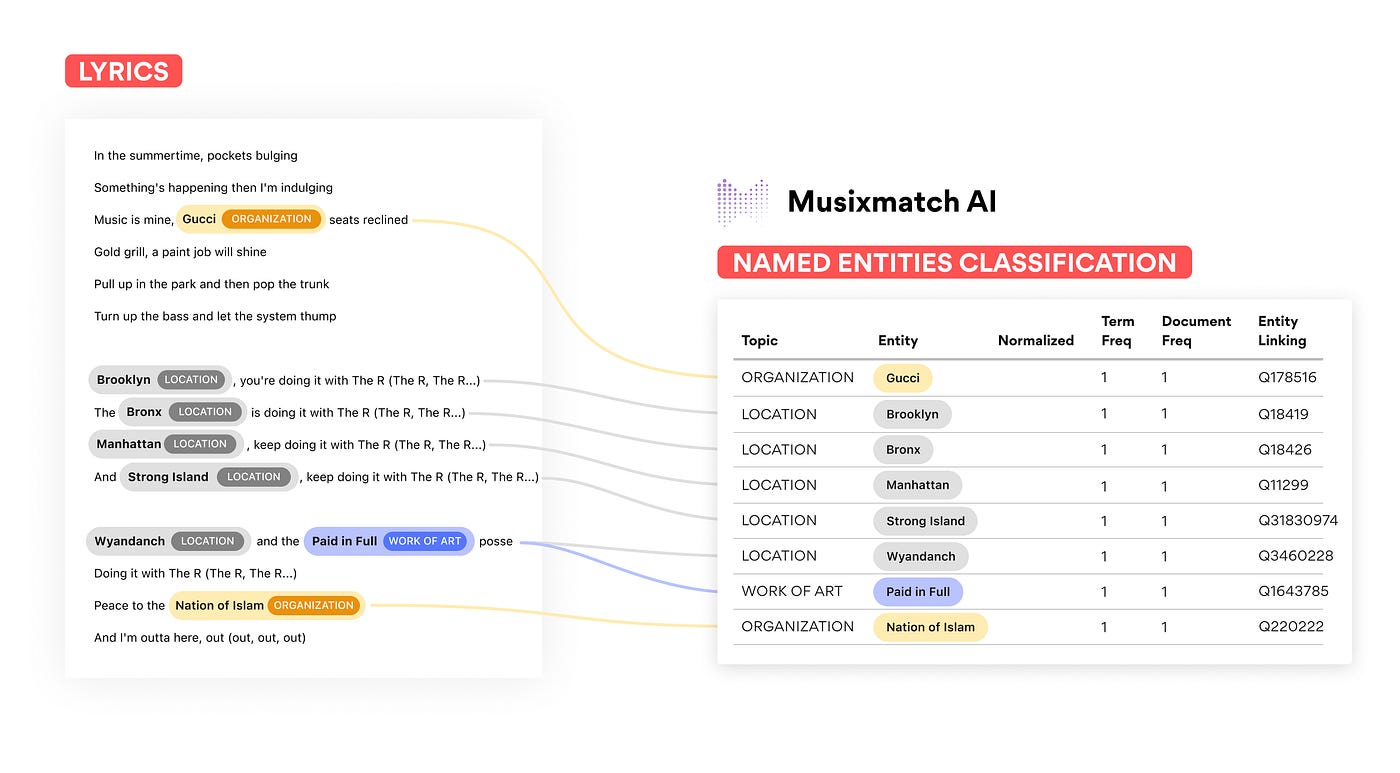Click Paid in Full words in the lyrics
This screenshot has width=1400, height=773.
coord(345,541)
